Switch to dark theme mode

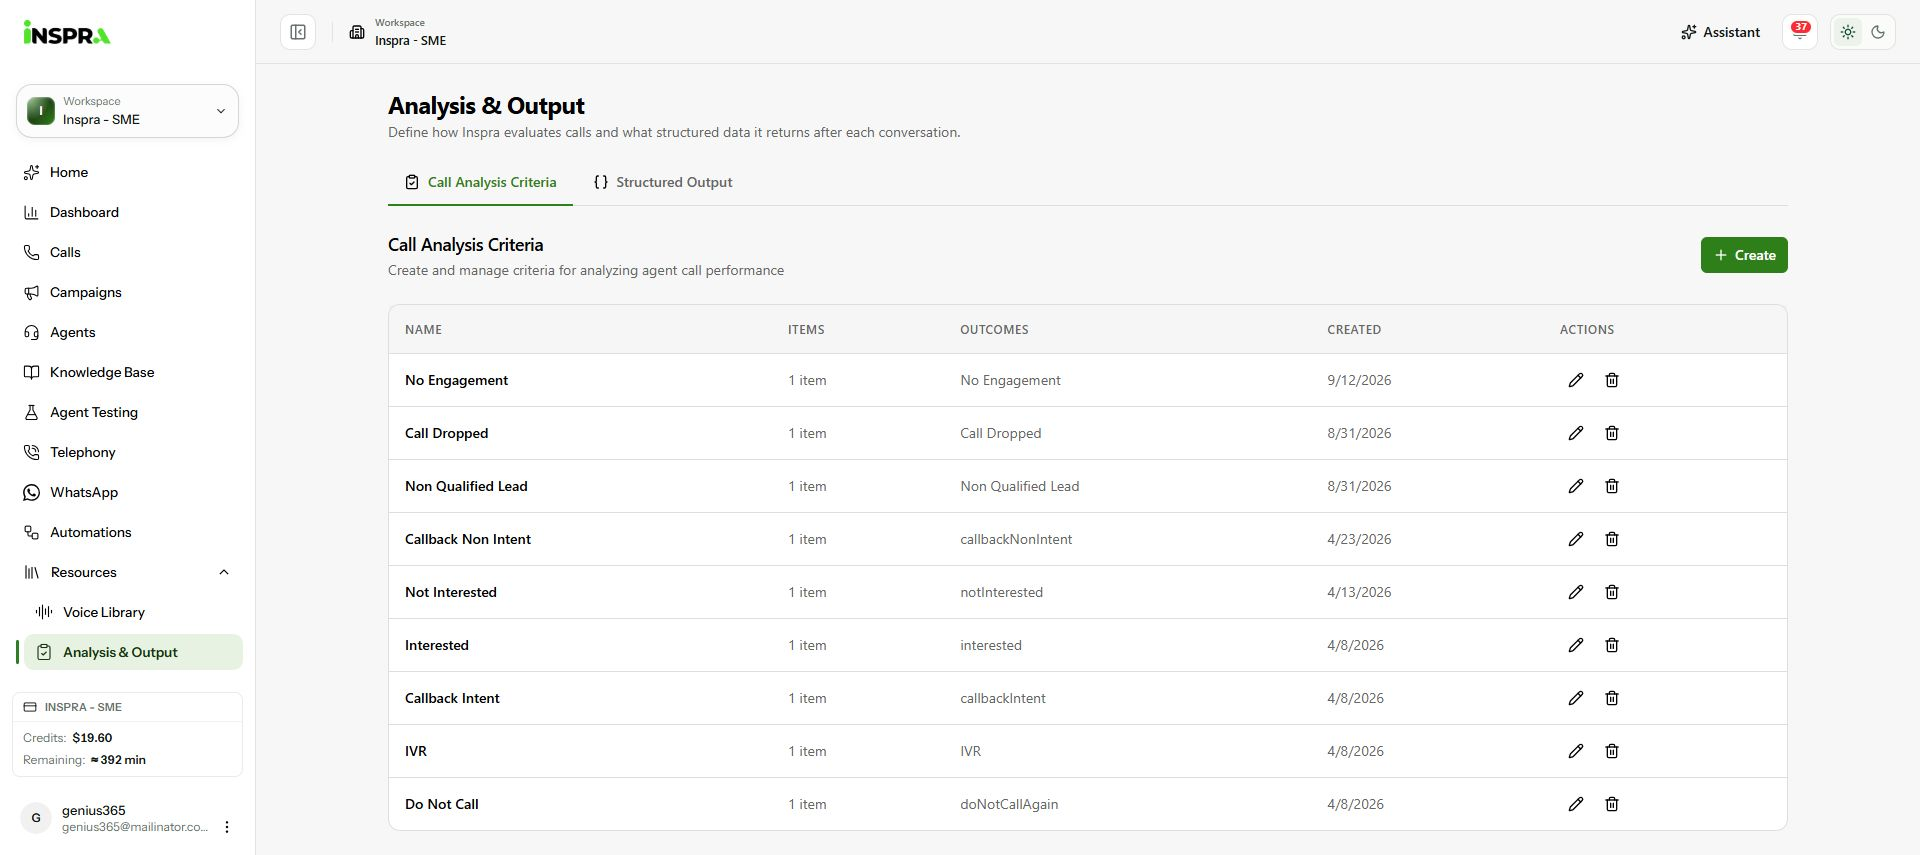(1878, 32)
